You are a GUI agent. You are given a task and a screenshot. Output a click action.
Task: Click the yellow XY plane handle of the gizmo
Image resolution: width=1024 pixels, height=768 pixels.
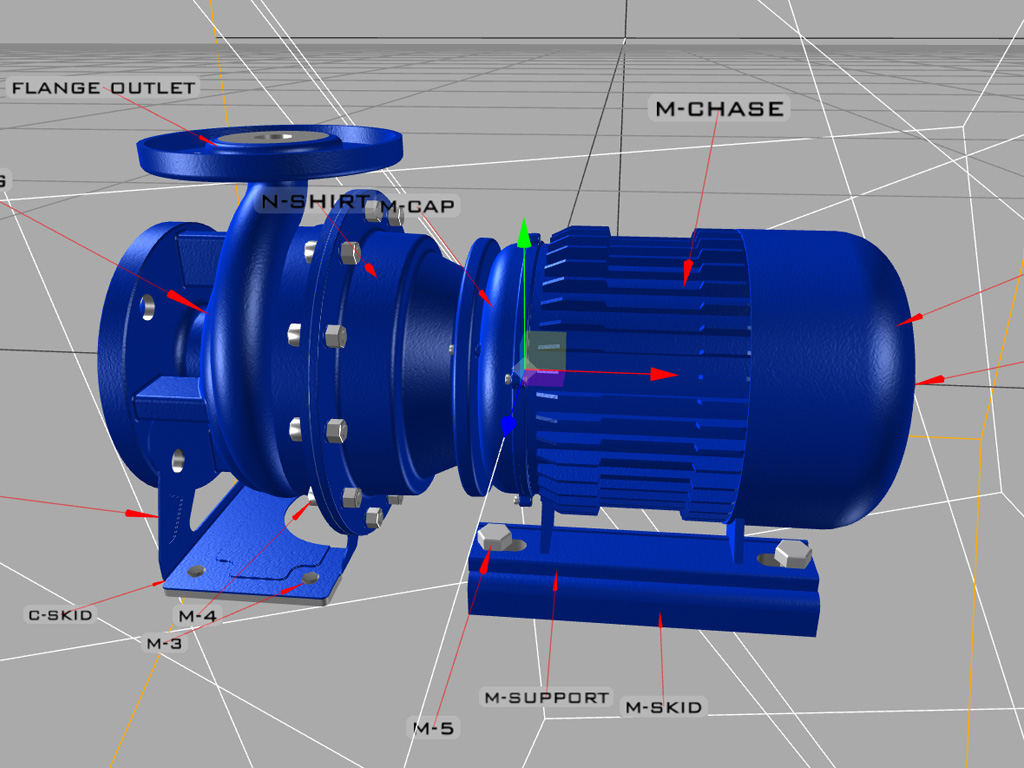tap(547, 348)
